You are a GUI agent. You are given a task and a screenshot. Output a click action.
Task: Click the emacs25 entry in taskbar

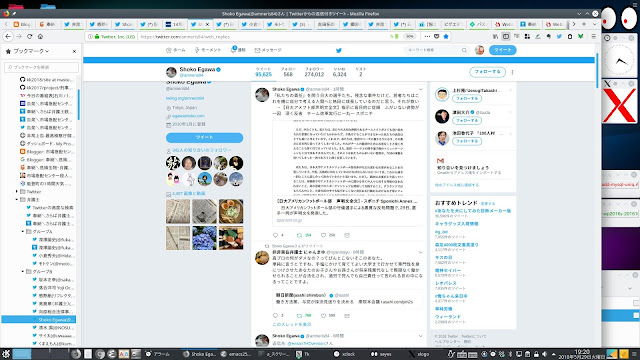[x=237, y=354]
